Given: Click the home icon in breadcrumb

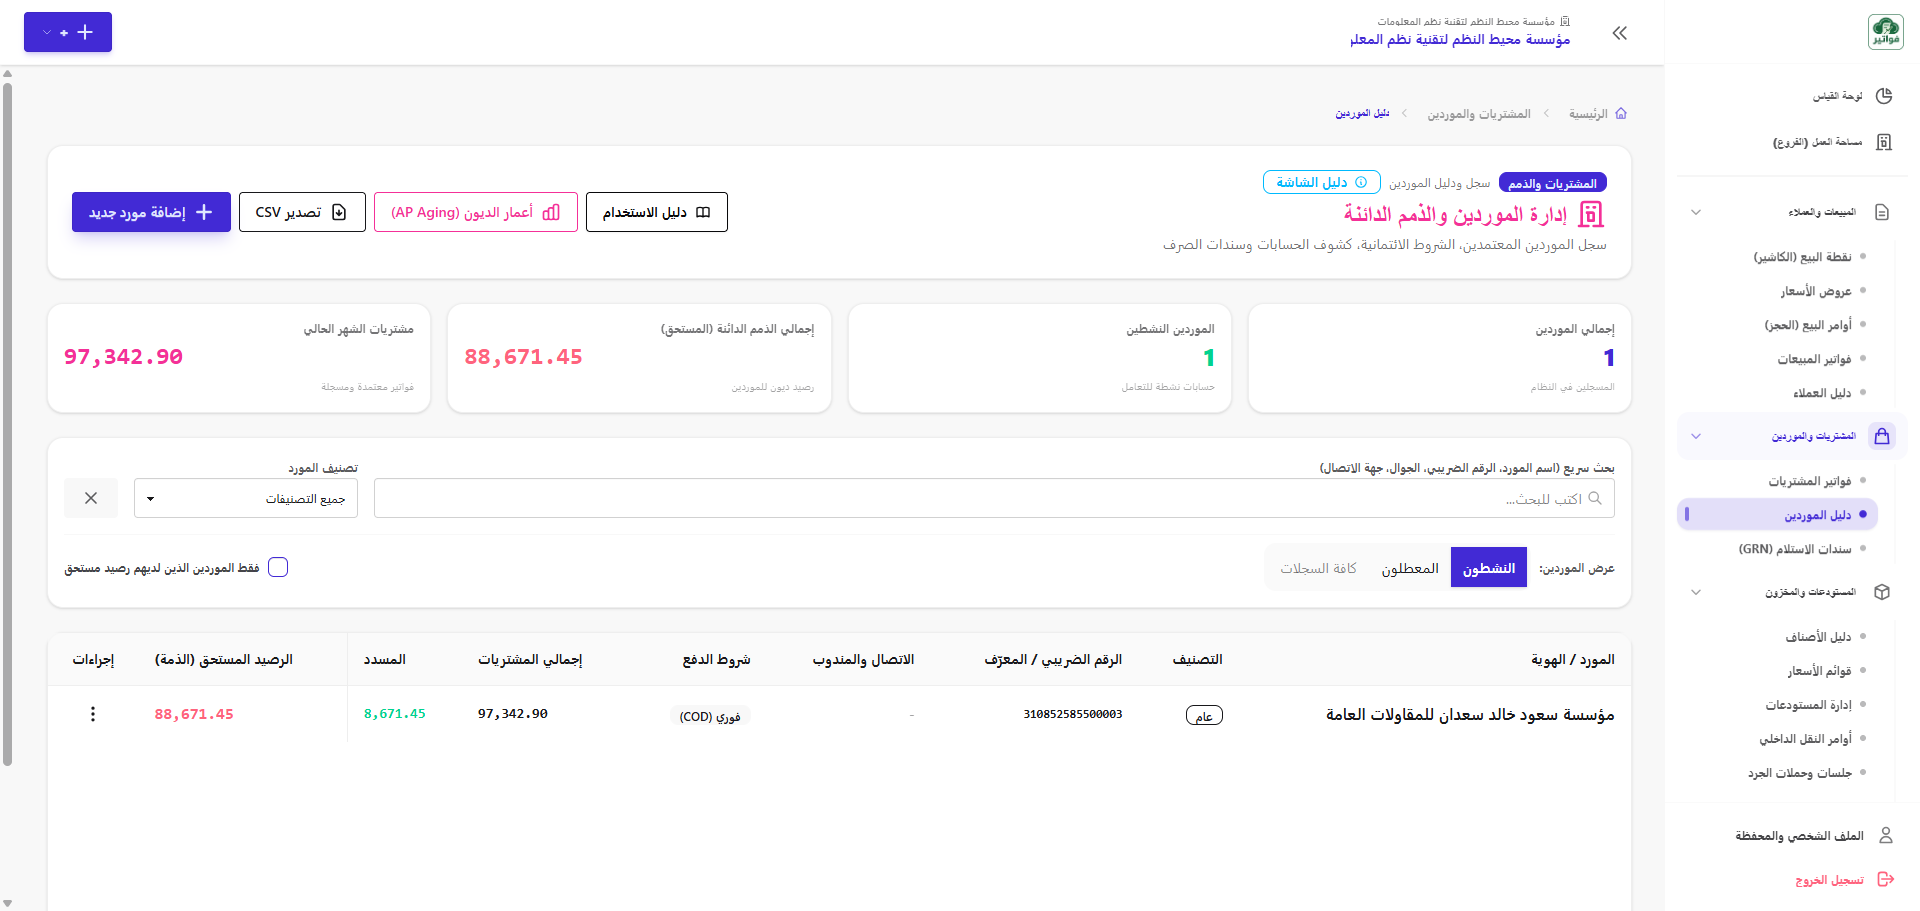Looking at the screenshot, I should (x=1621, y=113).
